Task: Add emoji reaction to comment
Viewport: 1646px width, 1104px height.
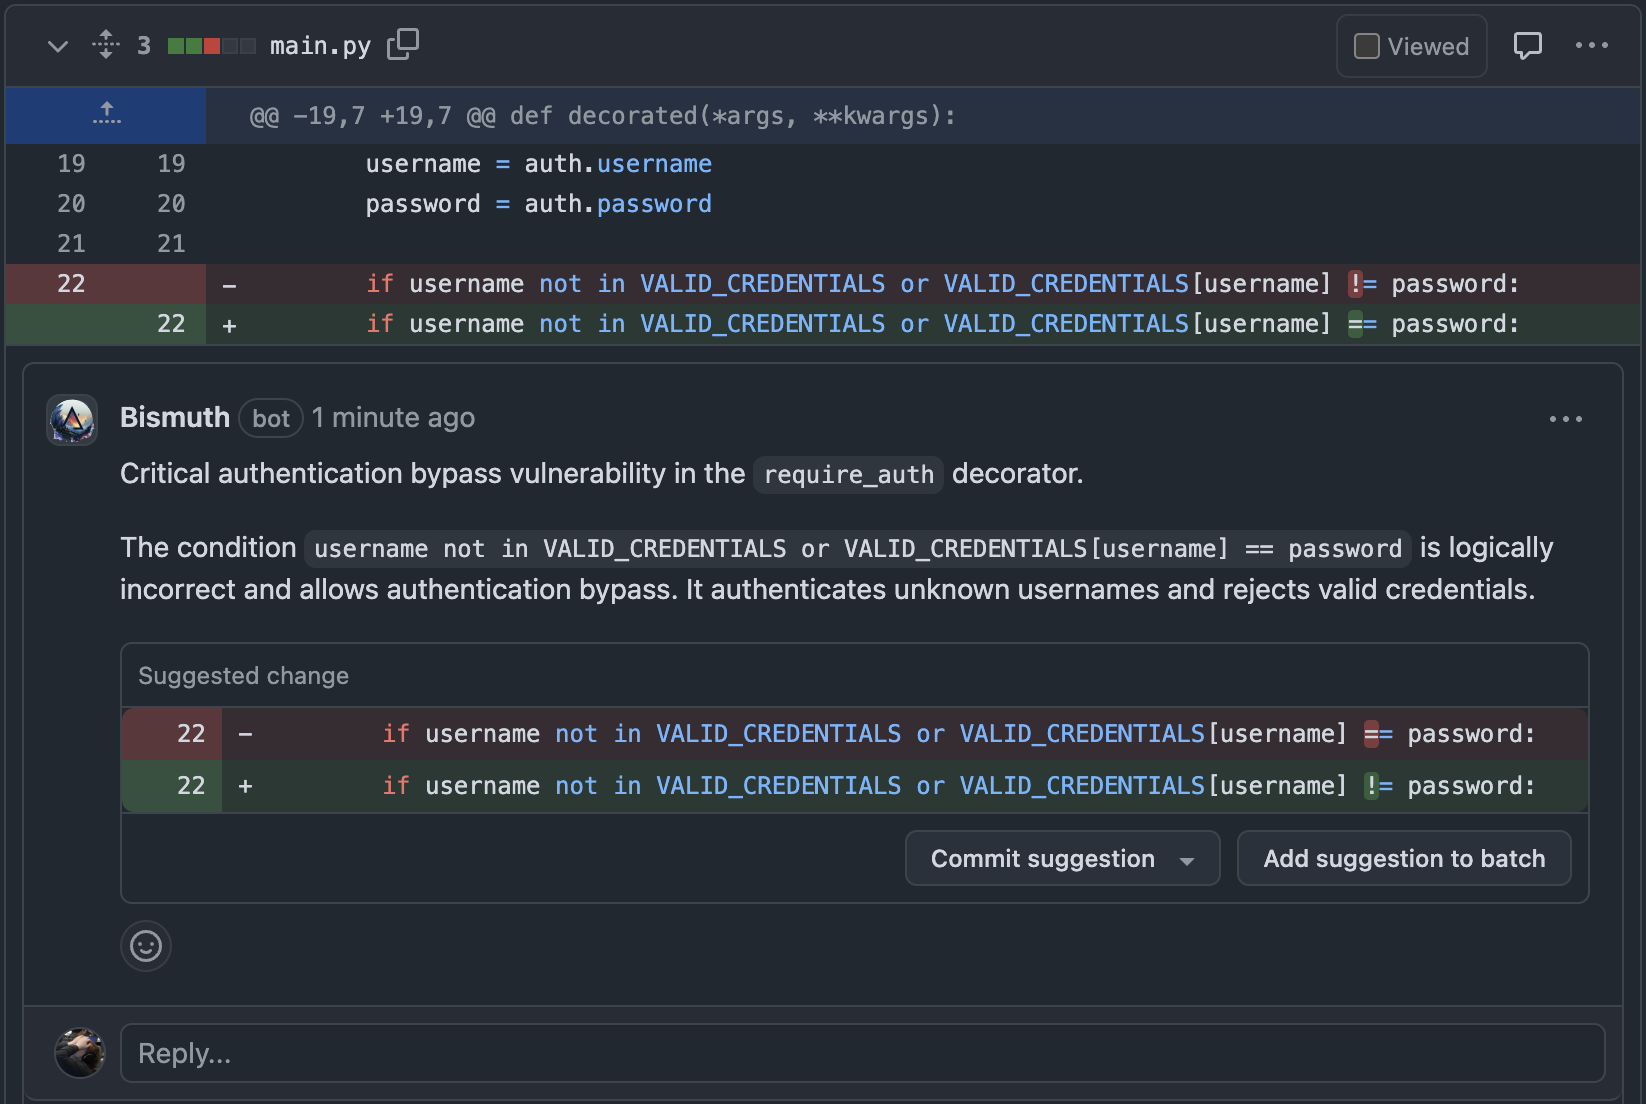Action: [146, 945]
